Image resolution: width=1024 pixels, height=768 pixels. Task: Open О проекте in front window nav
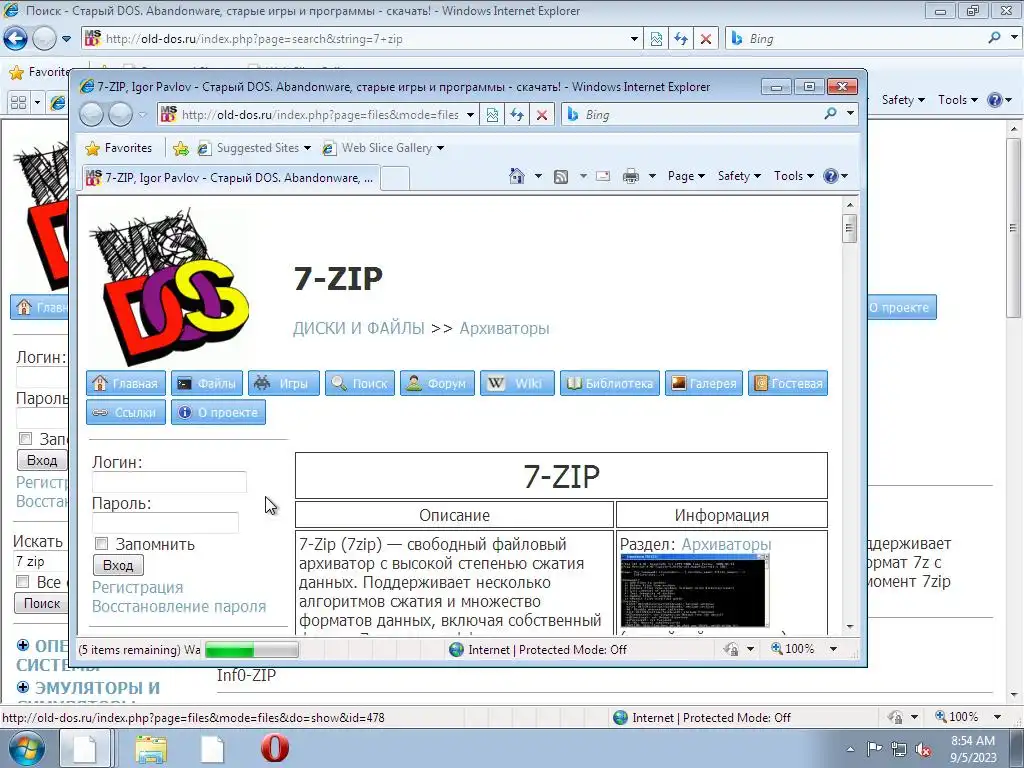pos(218,412)
